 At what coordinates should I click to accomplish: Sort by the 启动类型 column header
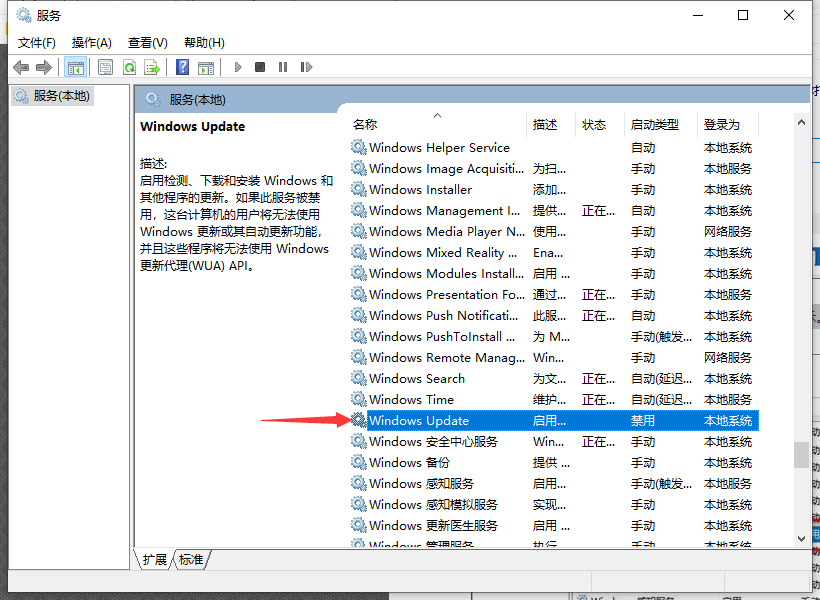[x=661, y=124]
